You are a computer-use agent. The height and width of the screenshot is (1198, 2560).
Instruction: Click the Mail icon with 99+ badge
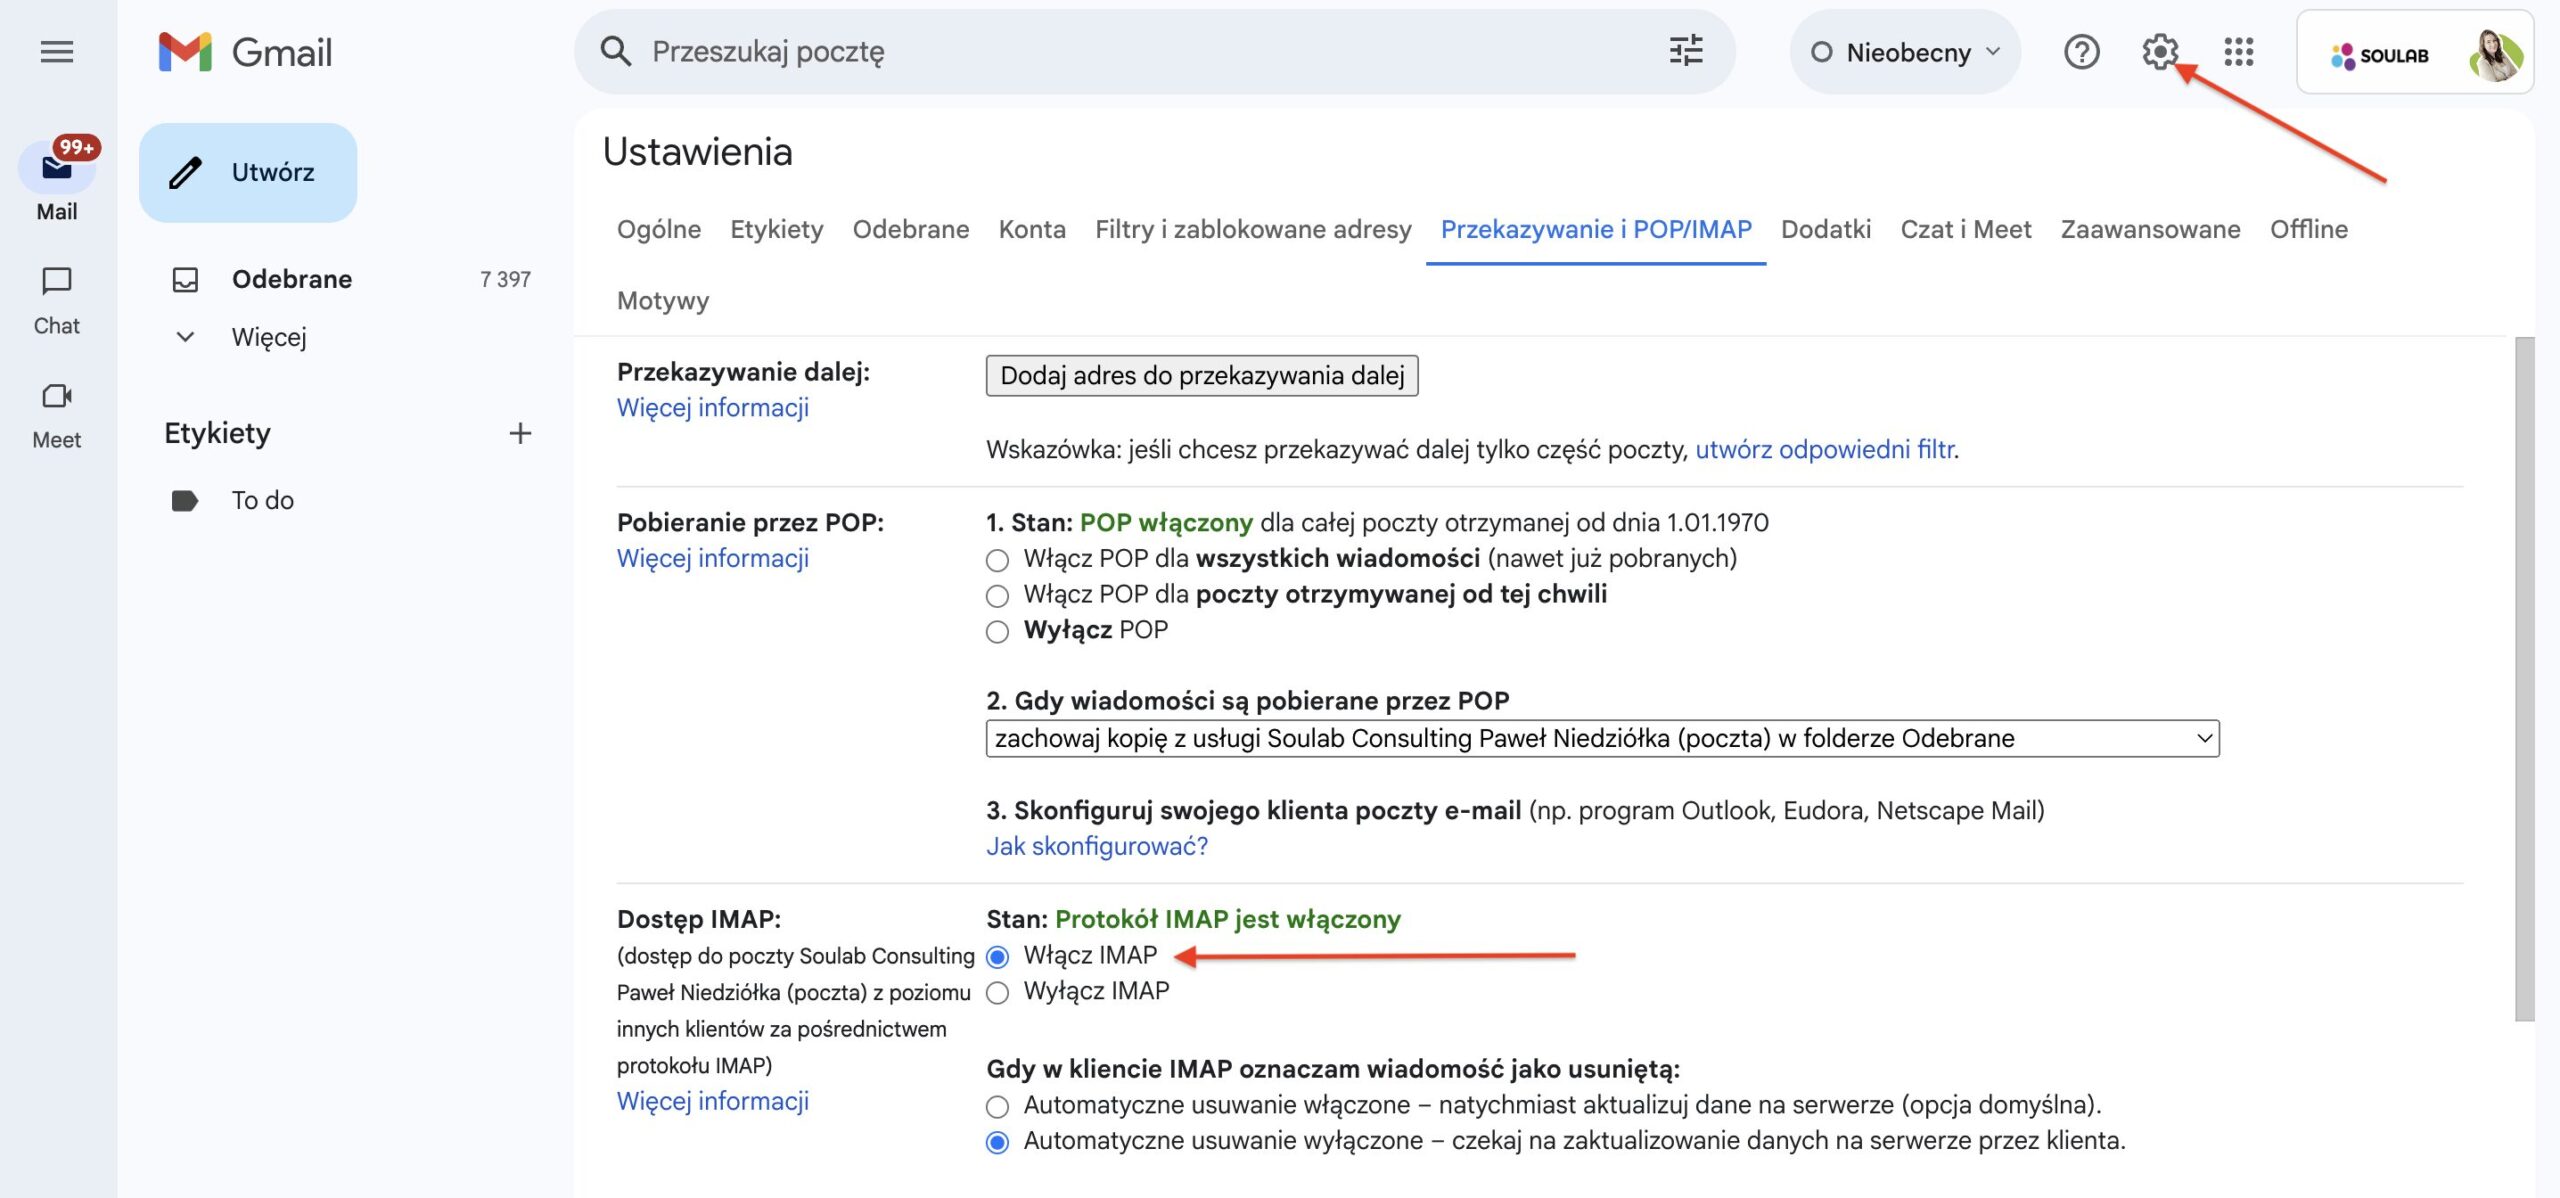(57, 168)
